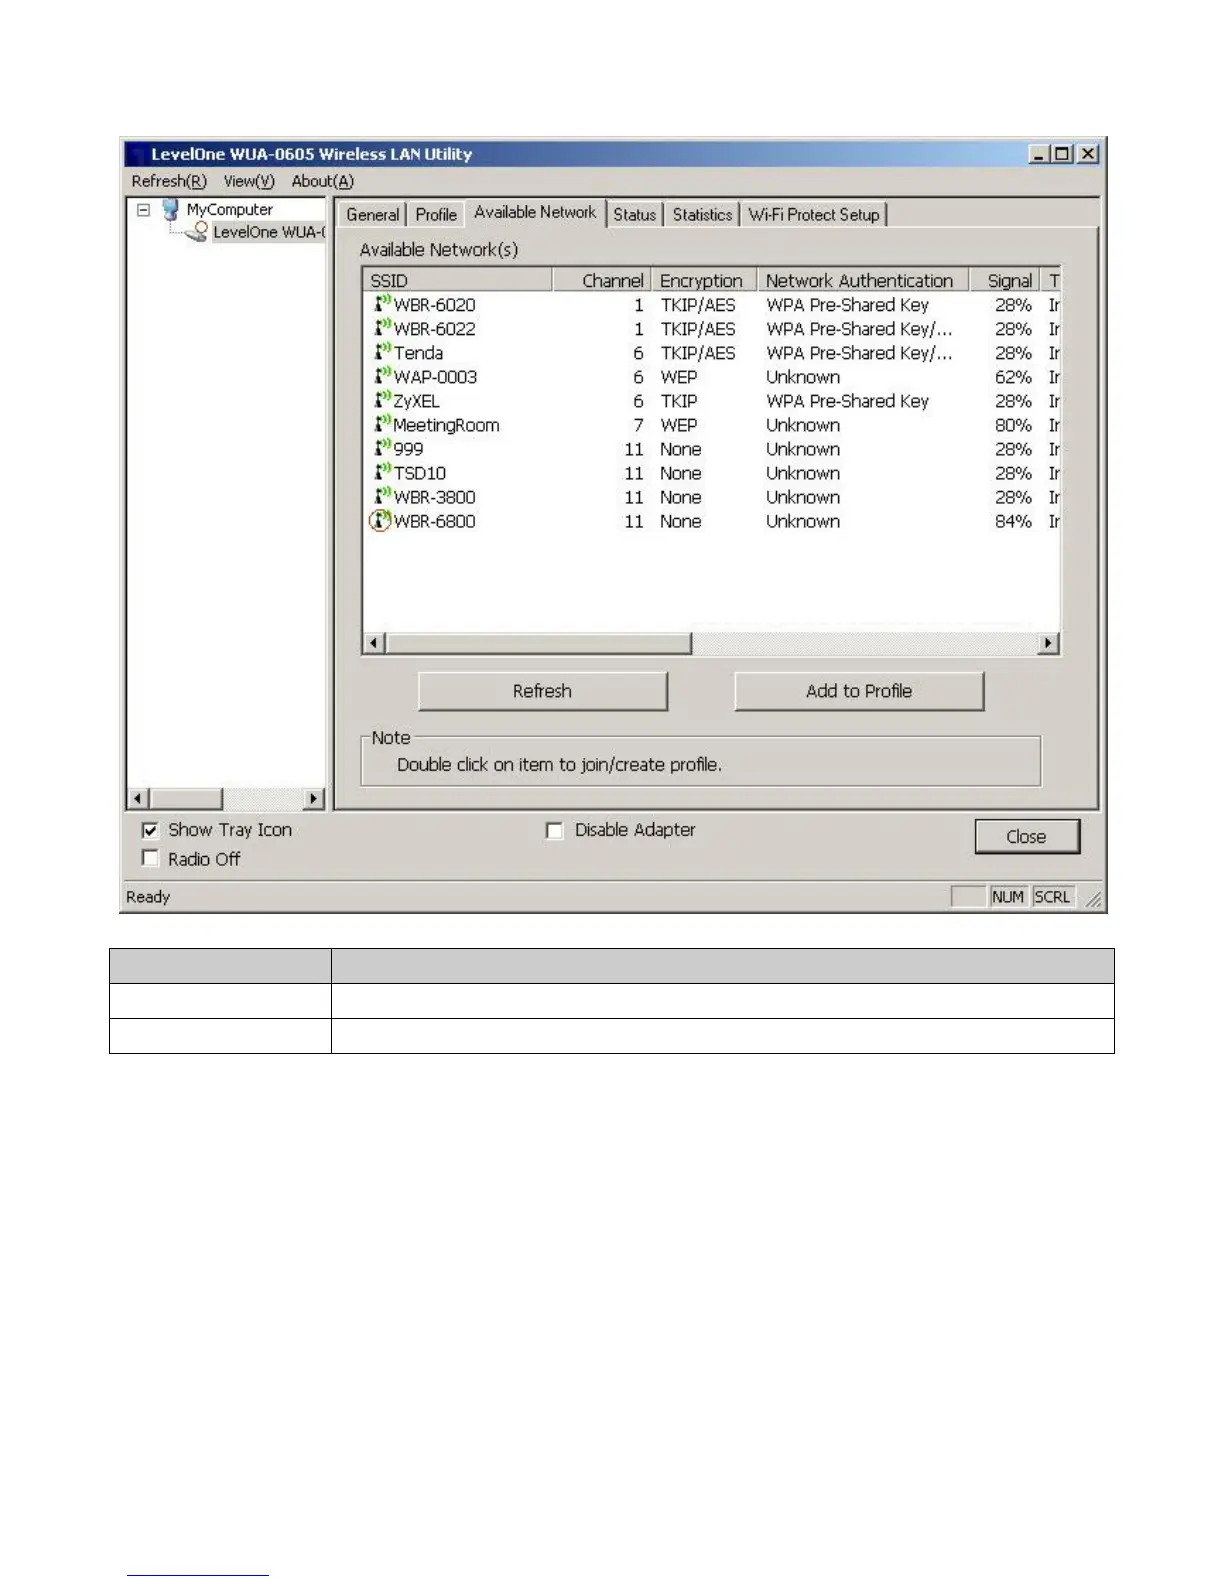
Task: Click the tree pane right scroll arrow
Action: [x=314, y=798]
